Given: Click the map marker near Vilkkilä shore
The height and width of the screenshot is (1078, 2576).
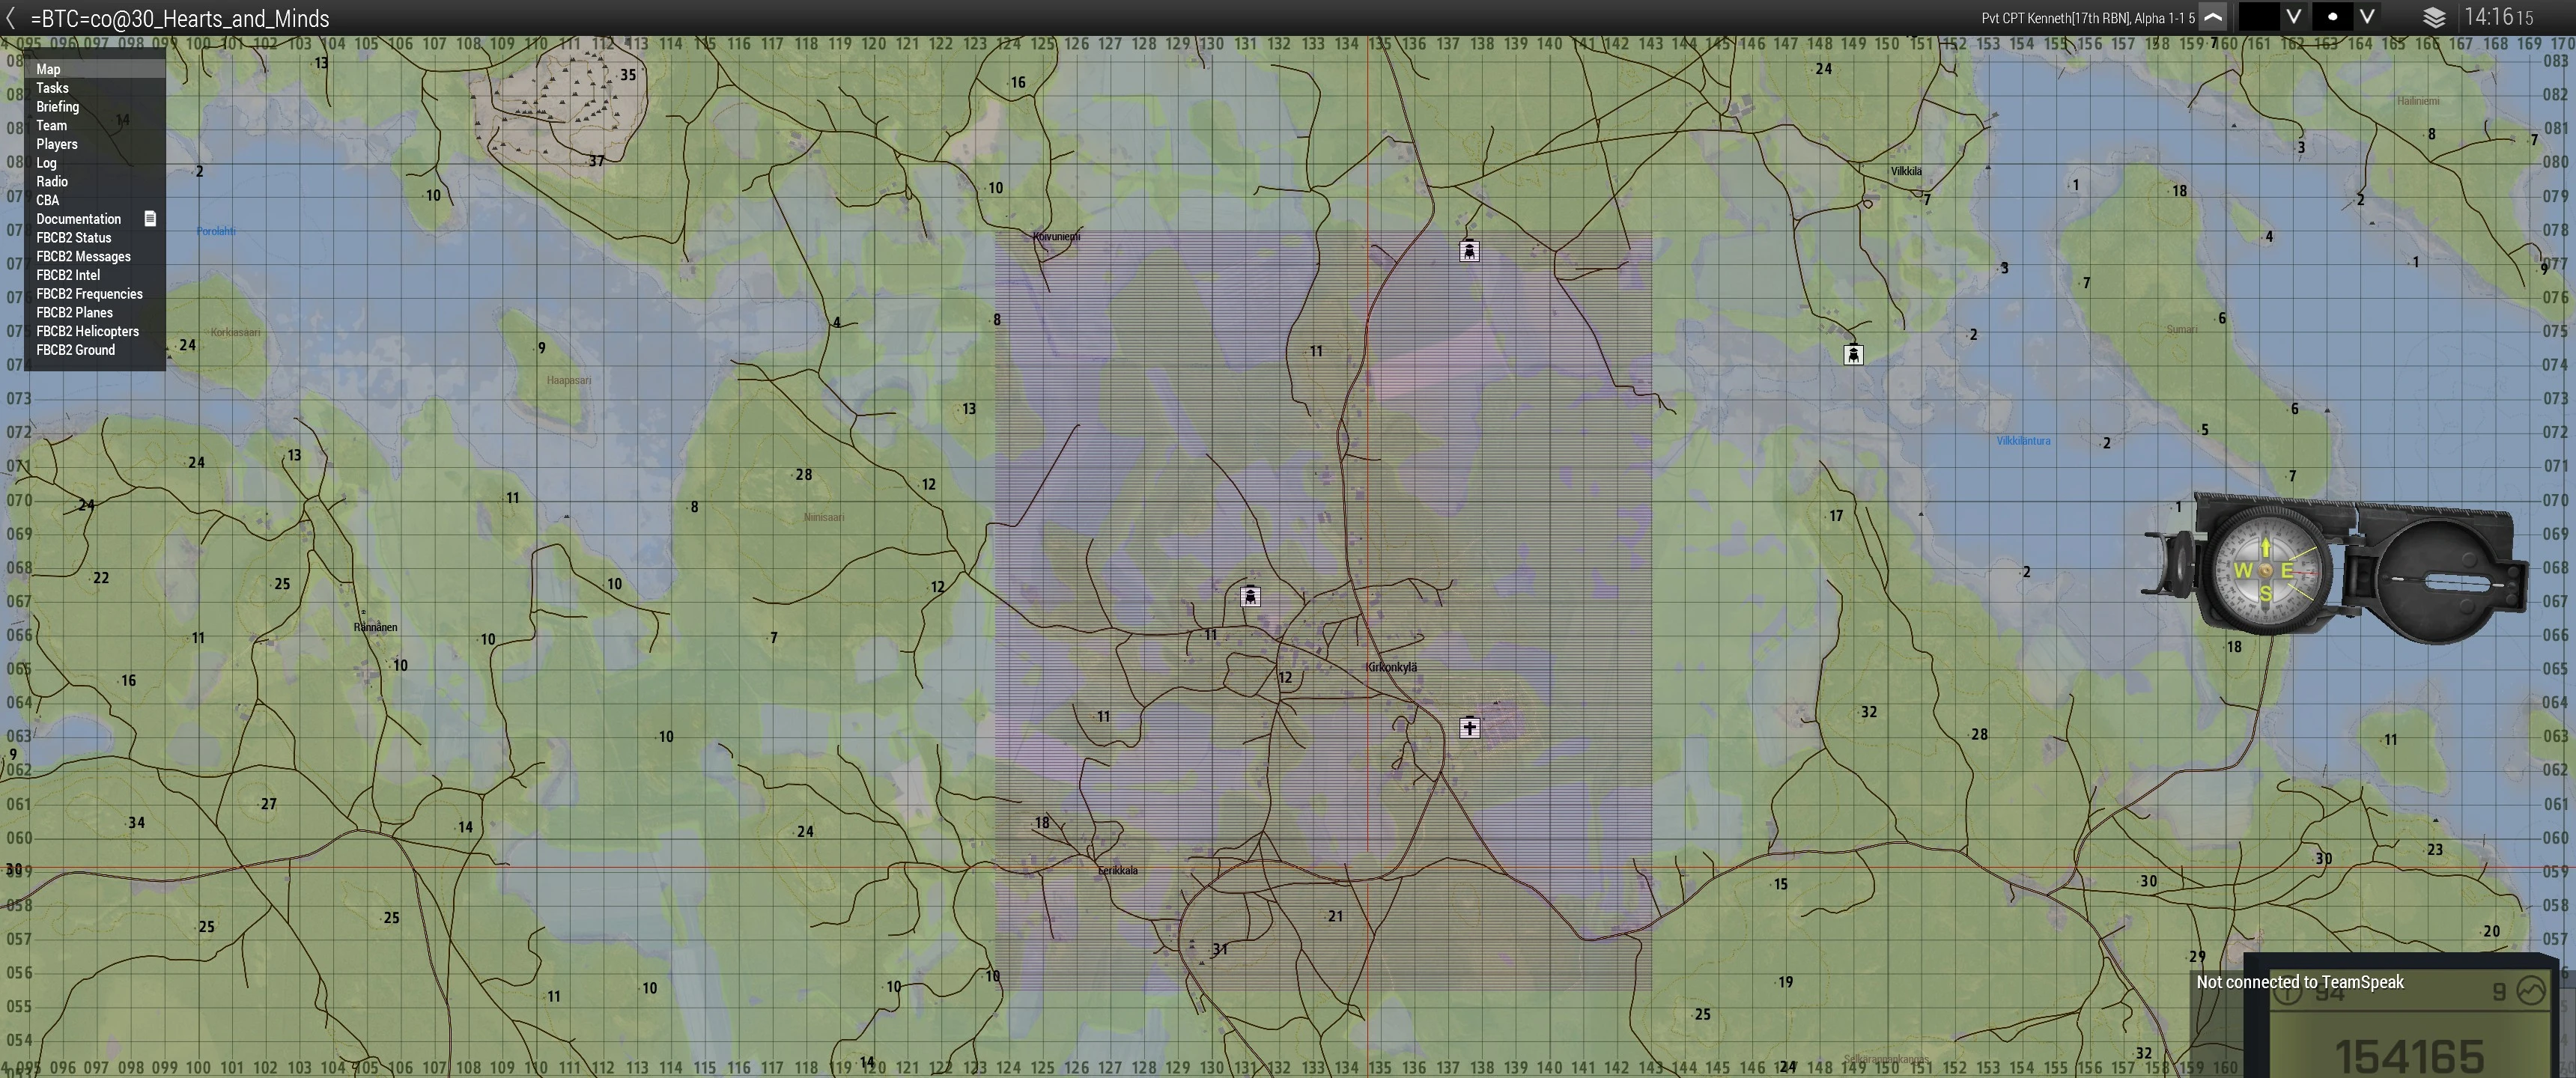Looking at the screenshot, I should pyautogui.click(x=1853, y=355).
